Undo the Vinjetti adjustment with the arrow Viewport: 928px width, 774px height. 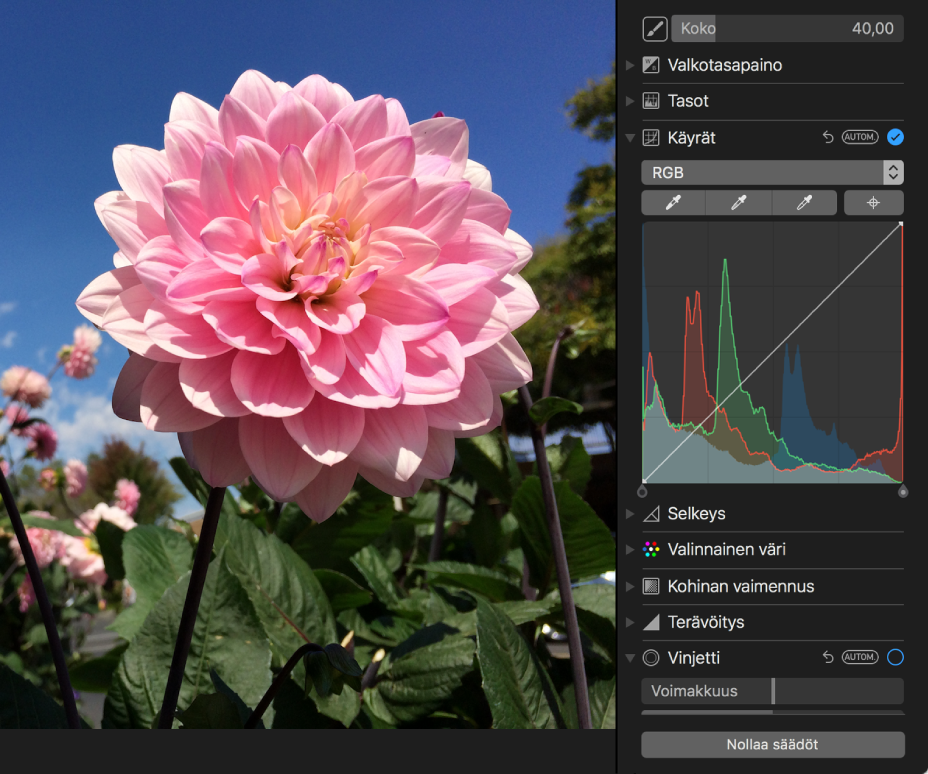[x=828, y=658]
